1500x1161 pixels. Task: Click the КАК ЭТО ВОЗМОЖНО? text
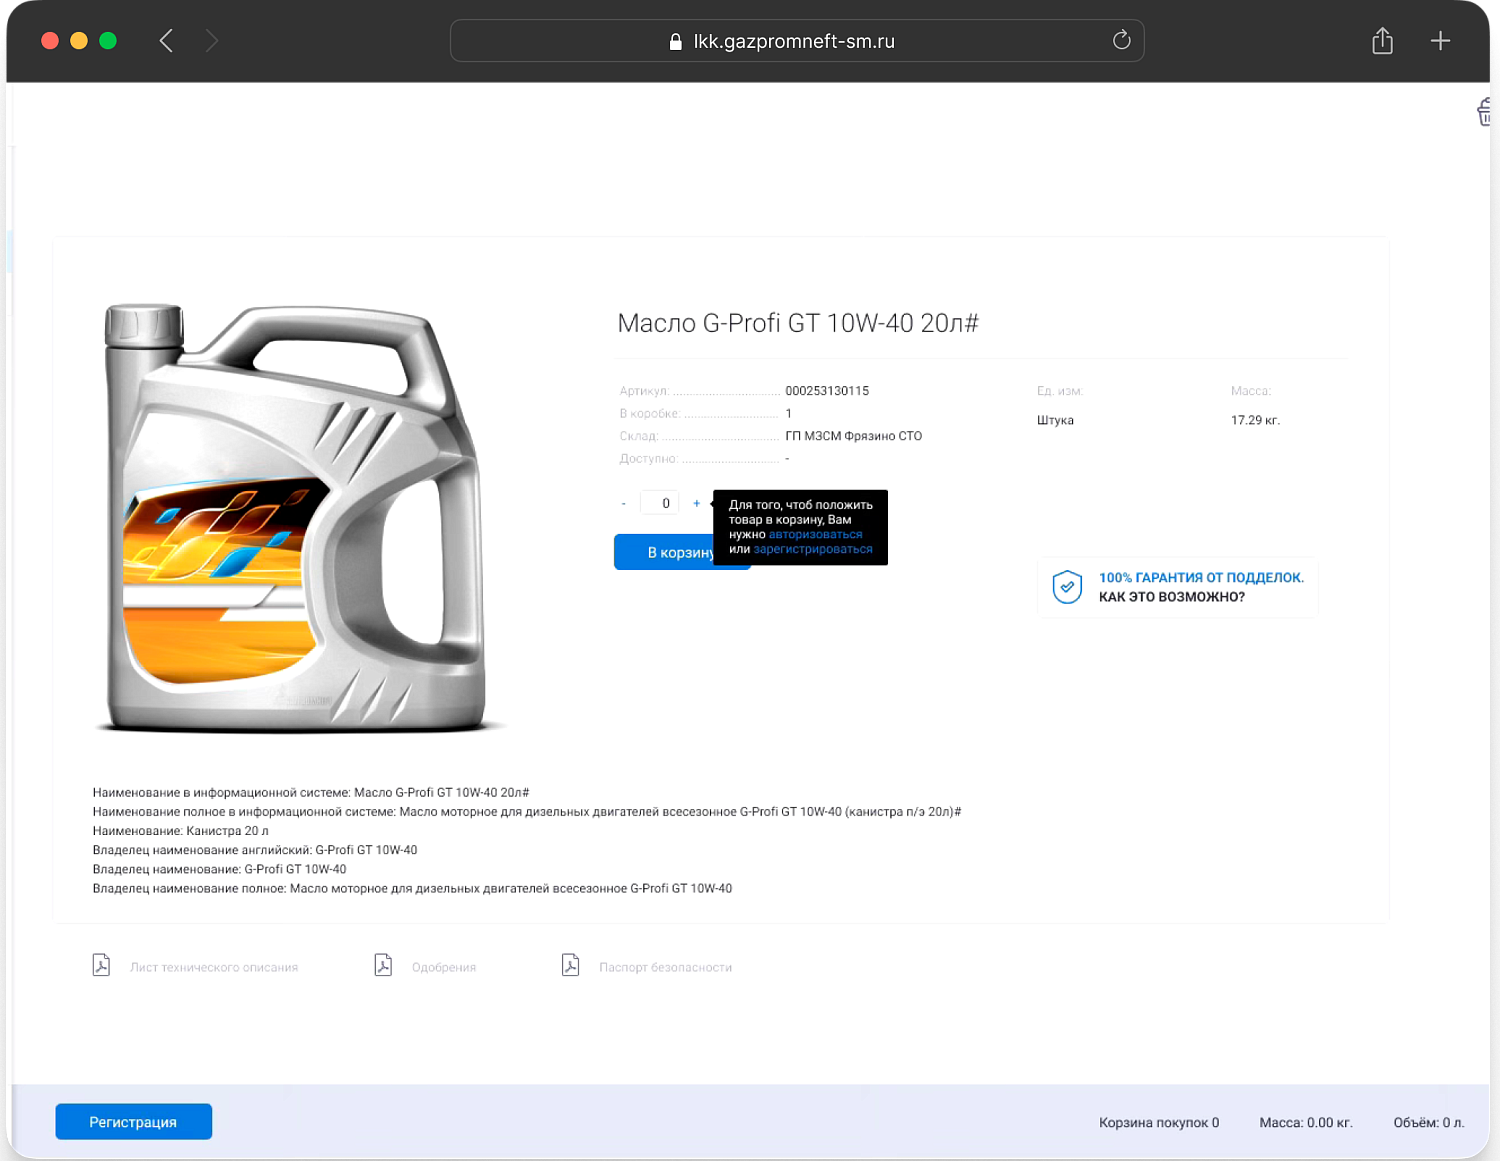point(1172,597)
